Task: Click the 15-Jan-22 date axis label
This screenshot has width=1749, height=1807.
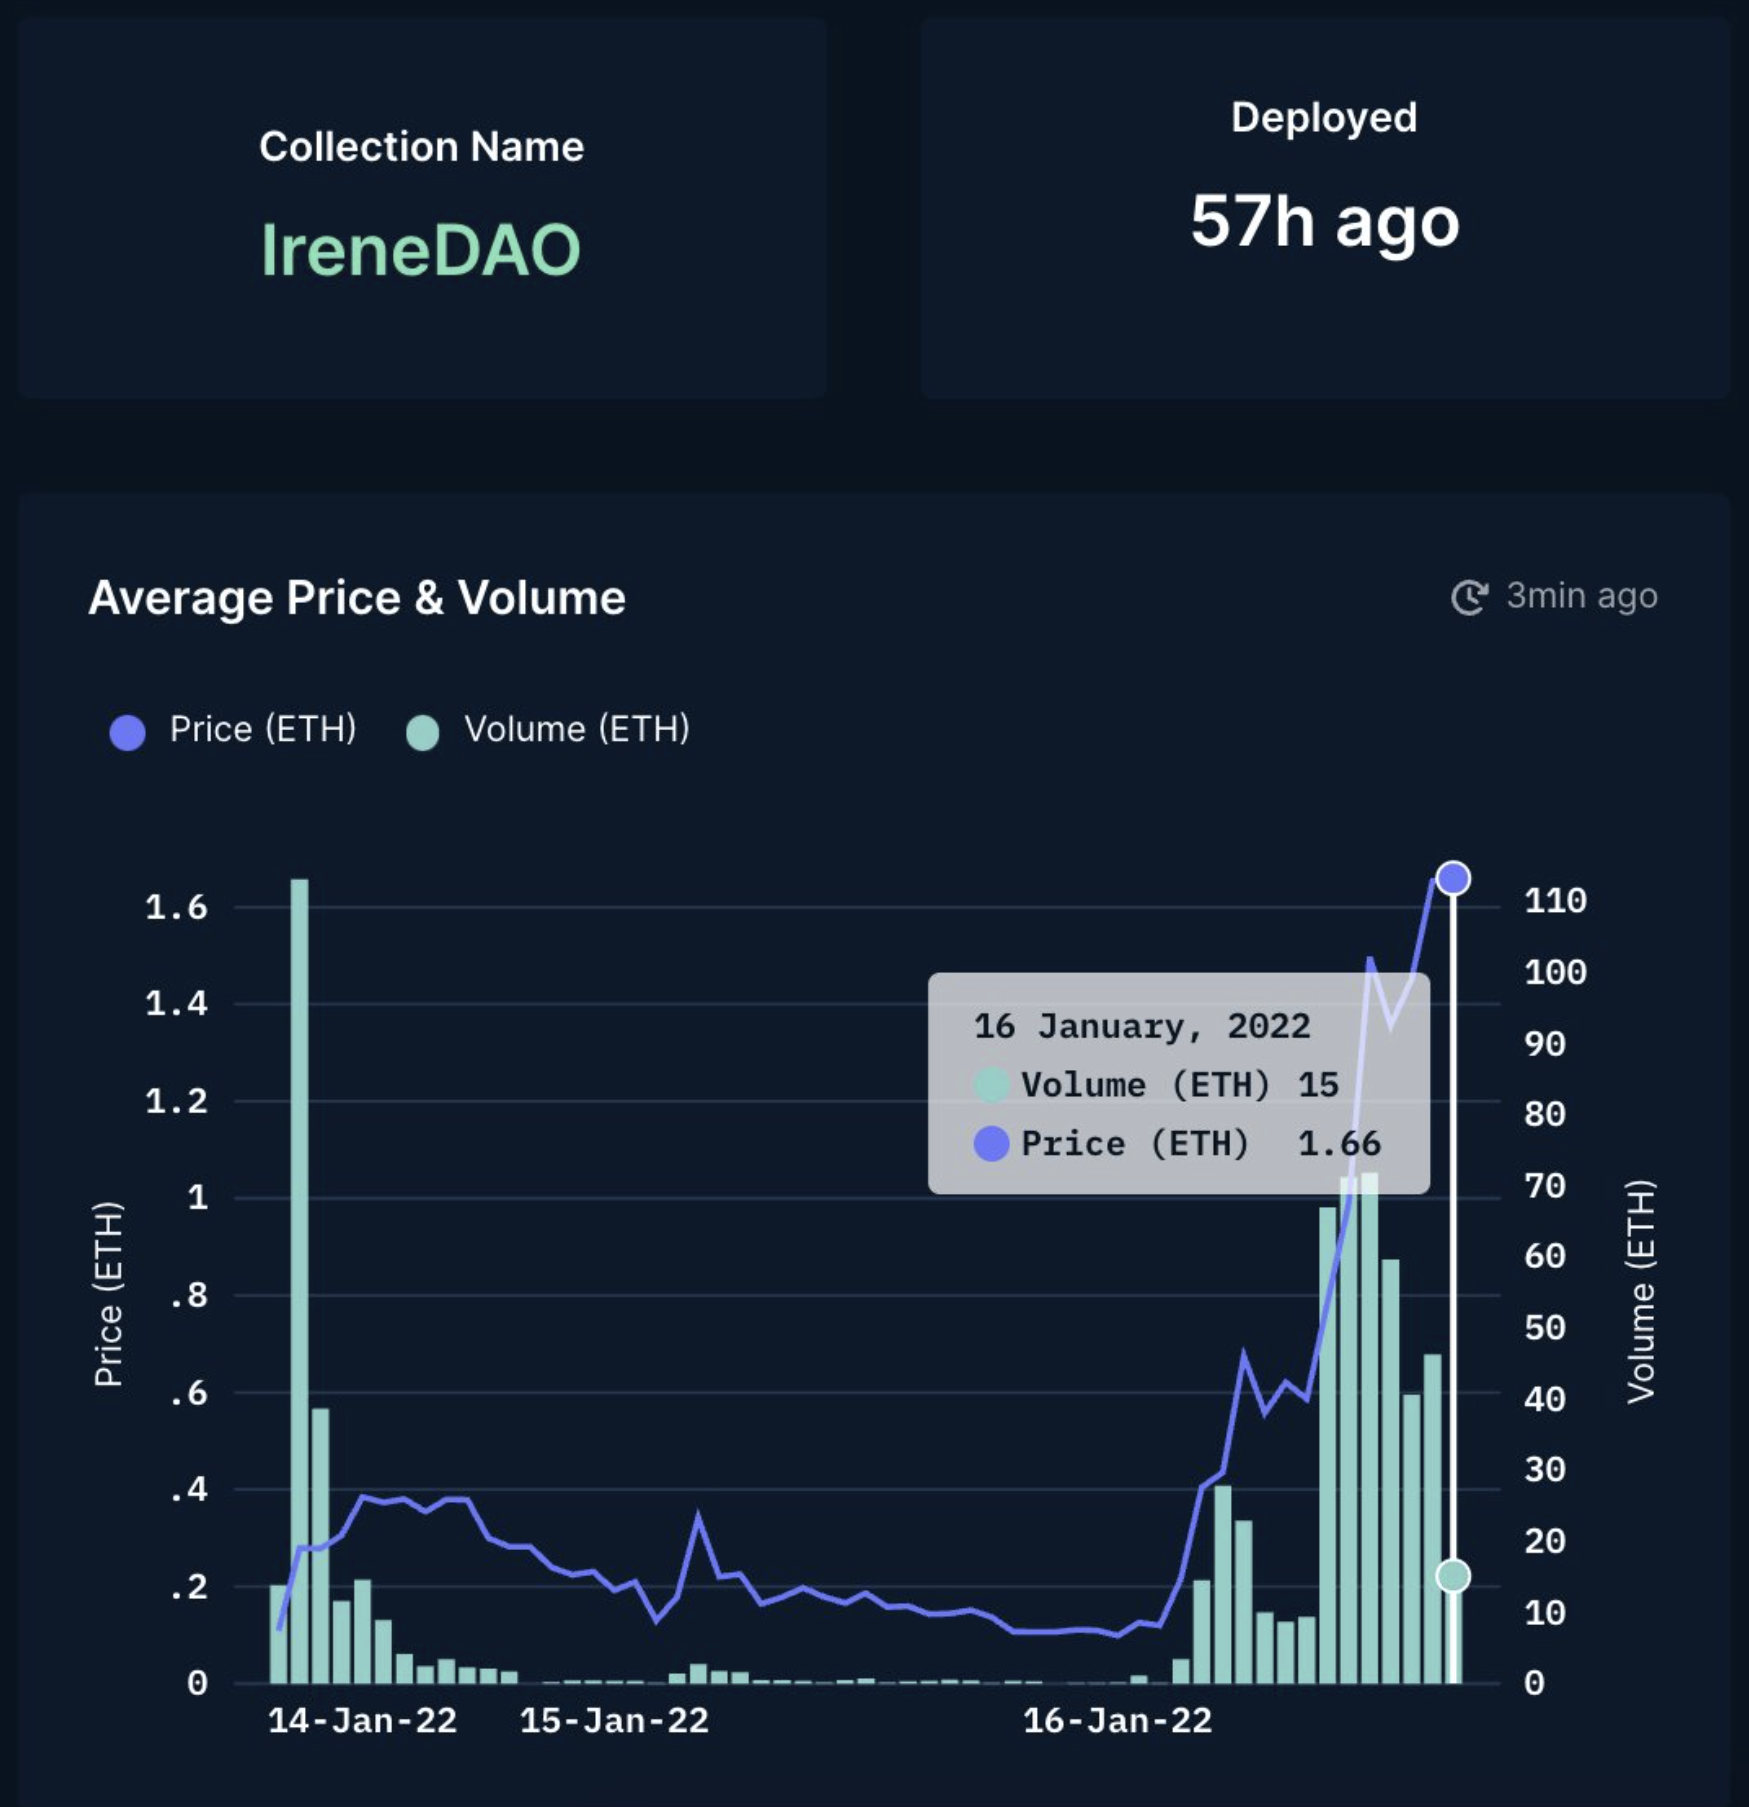Action: pos(614,1720)
